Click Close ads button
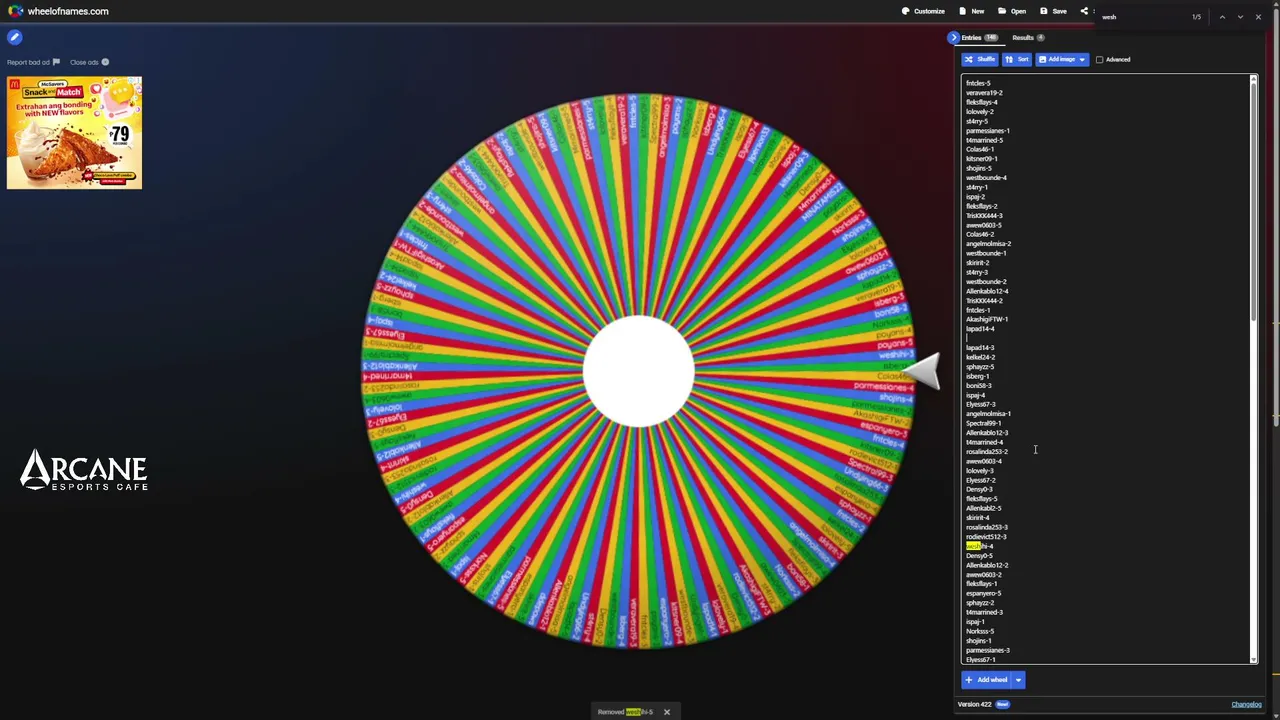The height and width of the screenshot is (720, 1280). point(89,62)
